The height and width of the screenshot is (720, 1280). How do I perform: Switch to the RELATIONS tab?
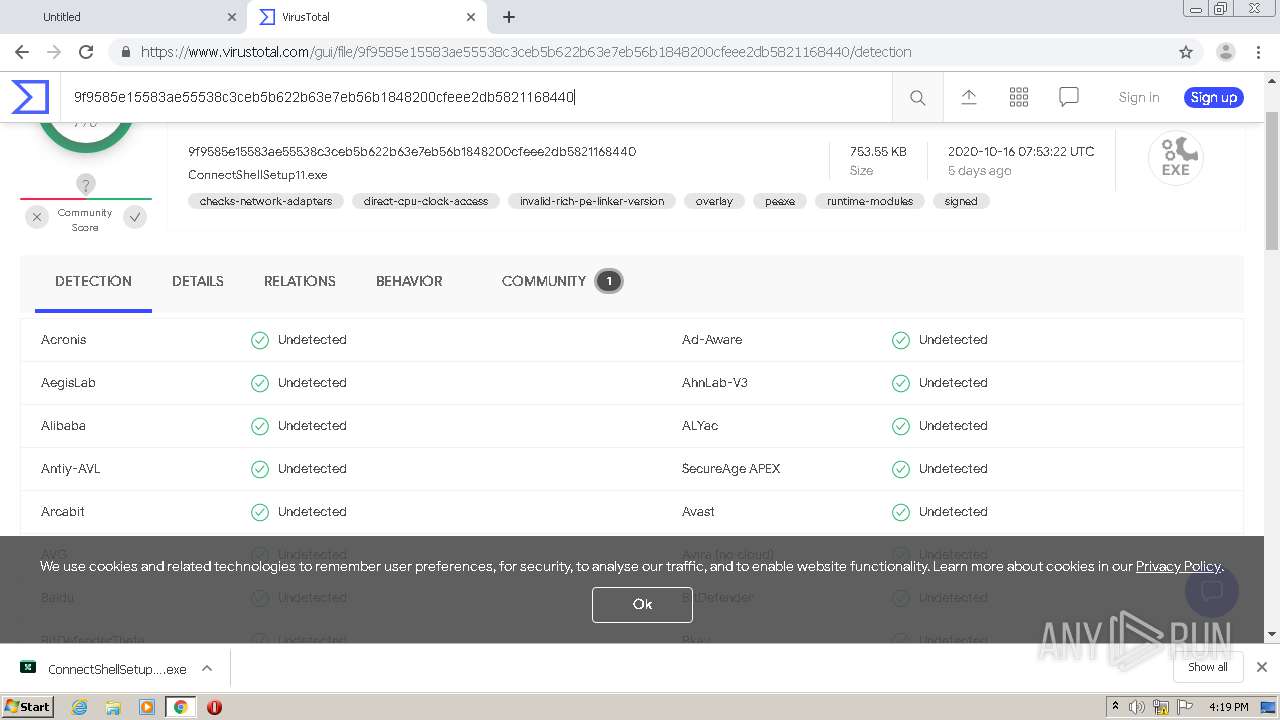300,281
